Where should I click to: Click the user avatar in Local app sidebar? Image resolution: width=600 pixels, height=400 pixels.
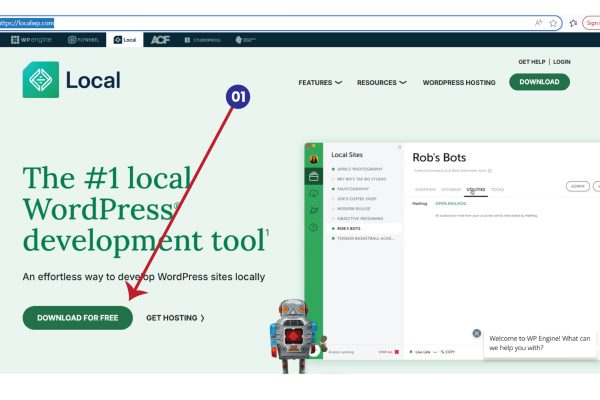pyautogui.click(x=313, y=159)
